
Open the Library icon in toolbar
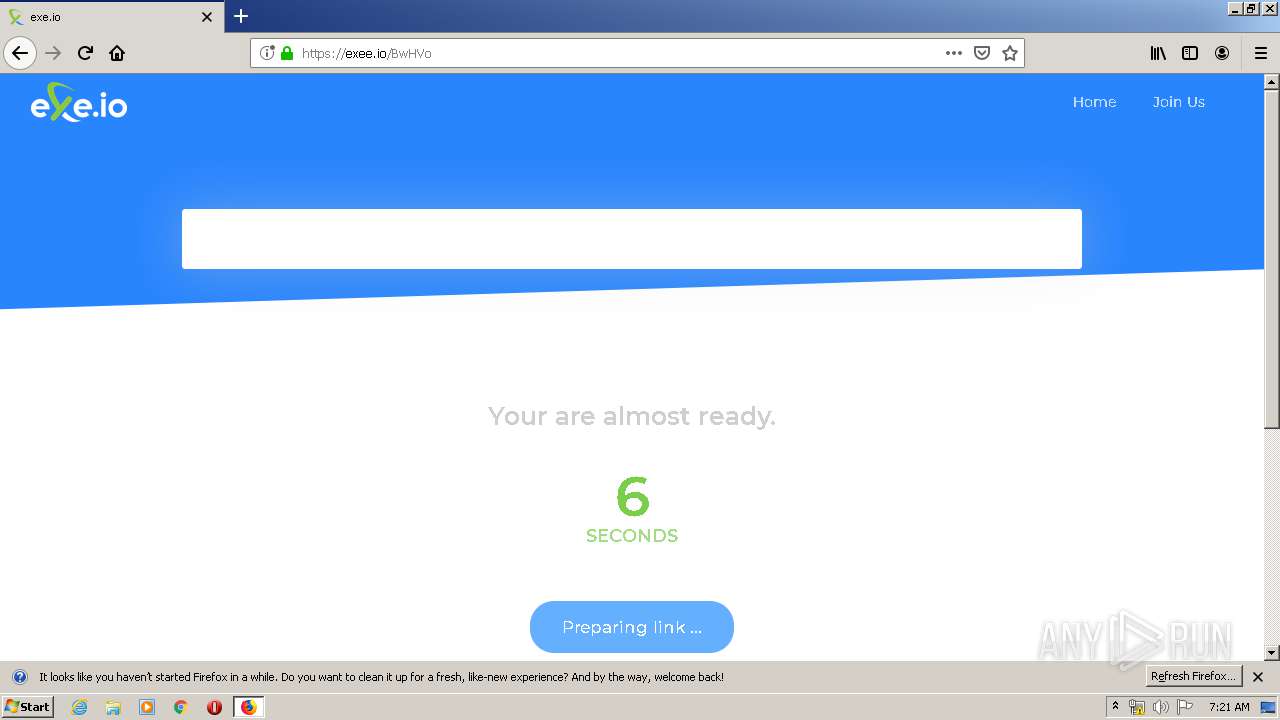[x=1158, y=53]
